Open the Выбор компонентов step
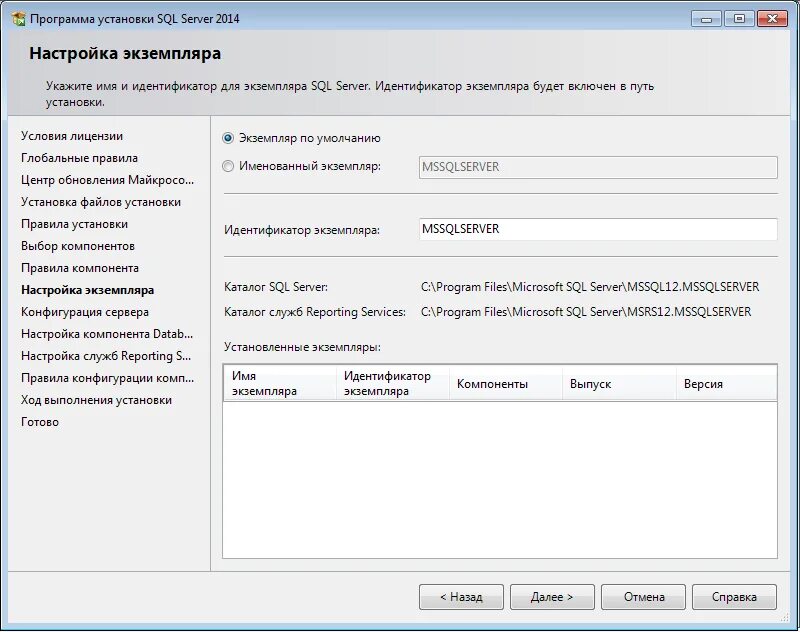This screenshot has height=632, width=800. tap(78, 246)
